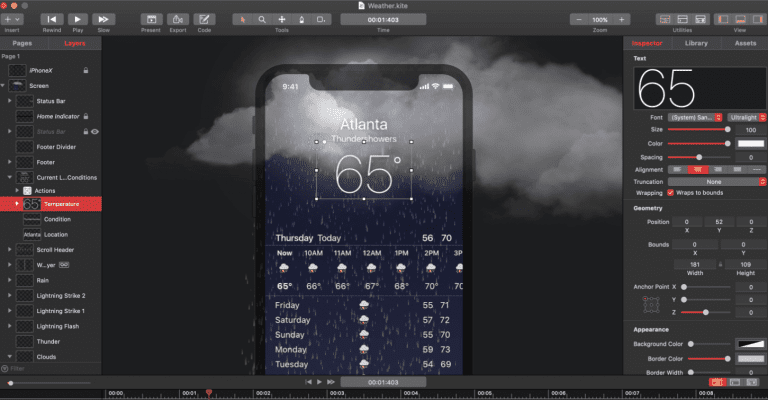Click the Rewind button in toolbar
The width and height of the screenshot is (768, 400).
pyautogui.click(x=52, y=19)
